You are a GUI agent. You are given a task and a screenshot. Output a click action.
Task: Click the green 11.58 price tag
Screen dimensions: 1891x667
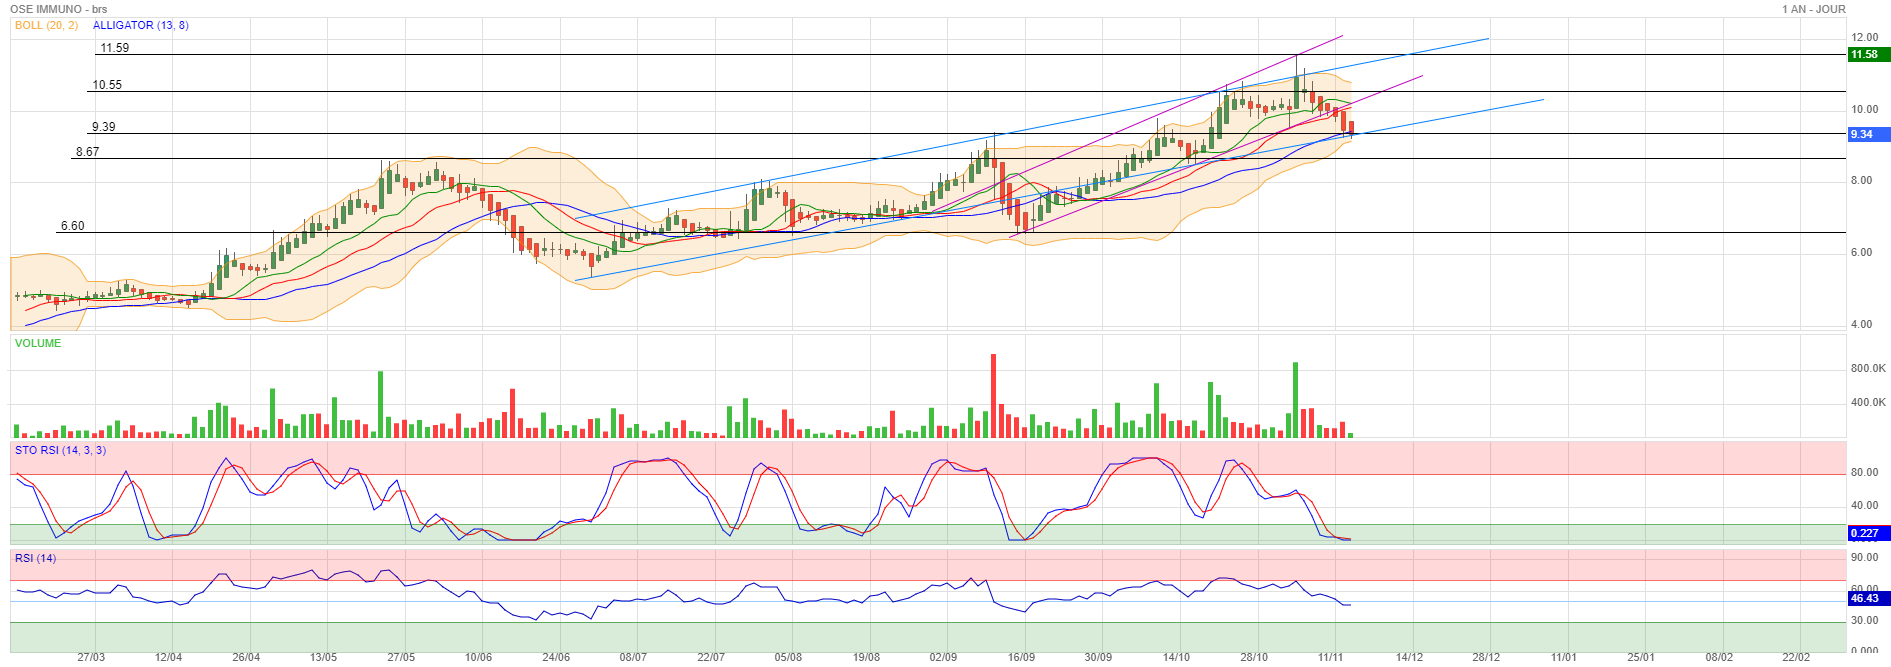point(1866,54)
